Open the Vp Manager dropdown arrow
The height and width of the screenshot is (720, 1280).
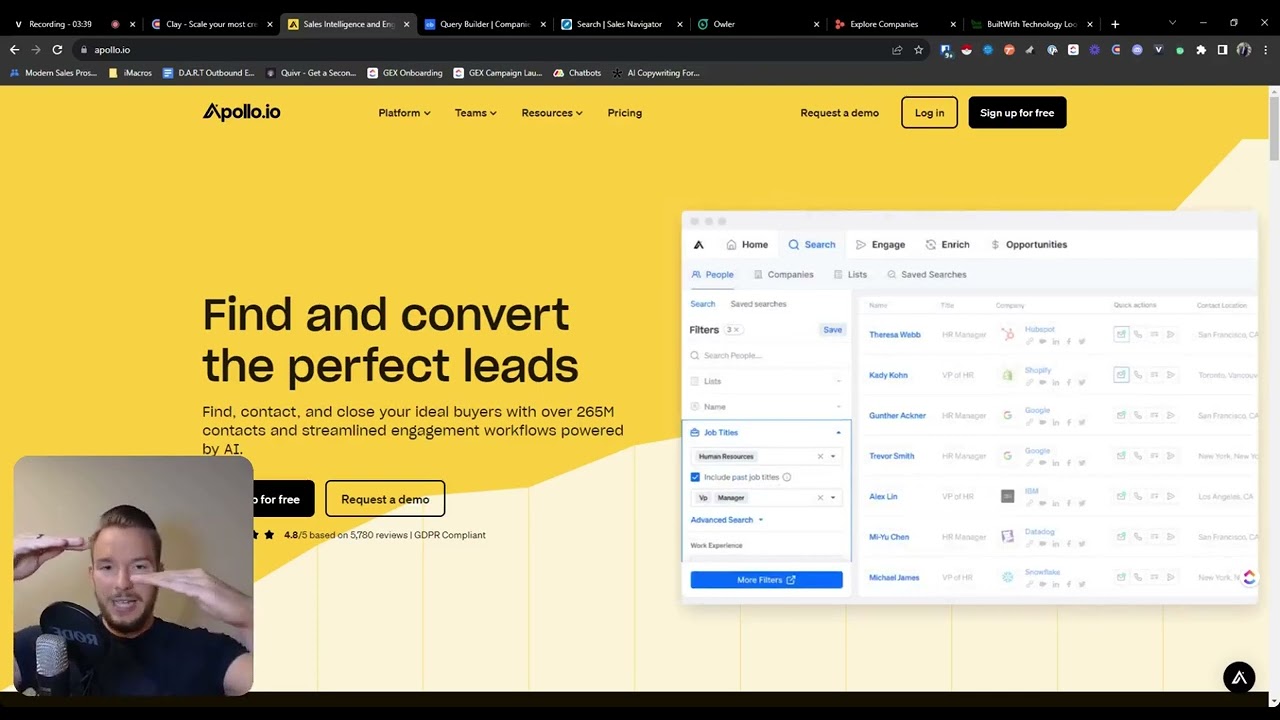(x=833, y=497)
